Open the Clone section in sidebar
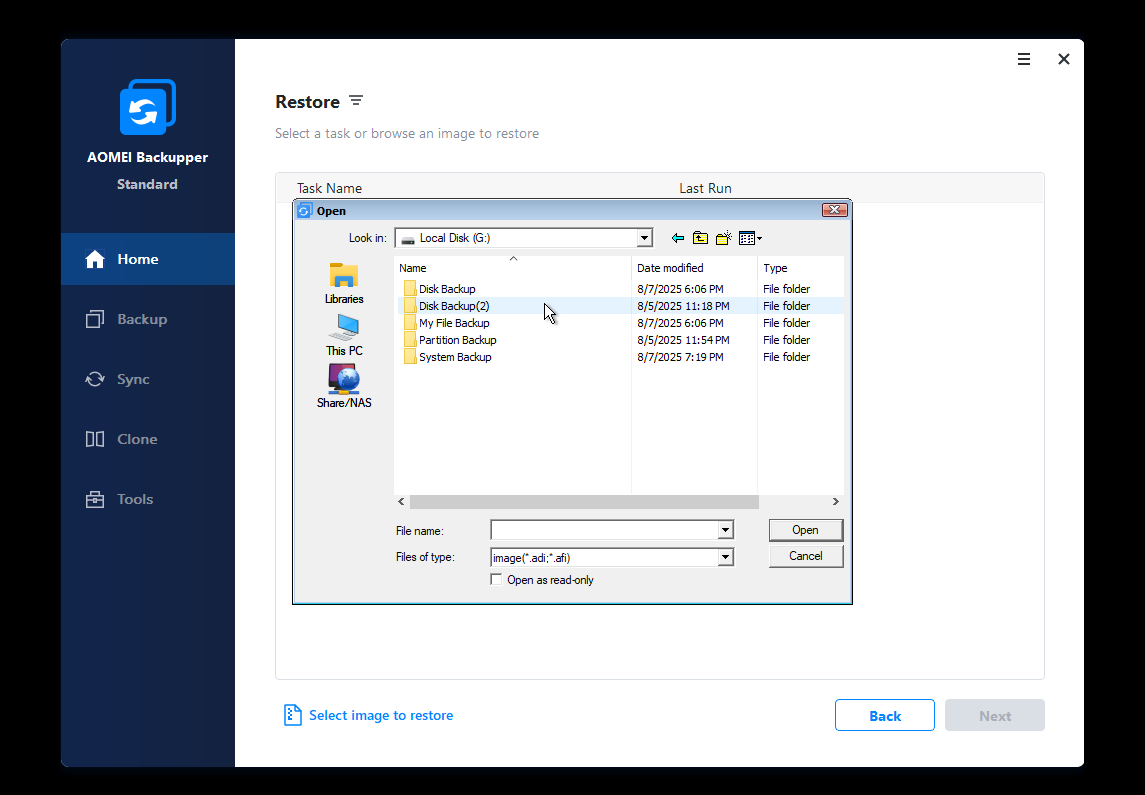The image size is (1145, 795). [x=148, y=439]
